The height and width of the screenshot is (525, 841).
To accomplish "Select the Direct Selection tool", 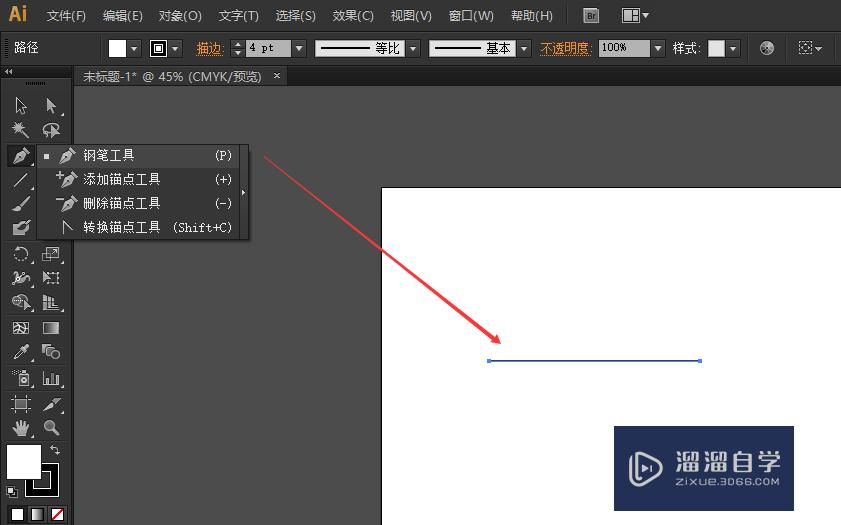I will (x=51, y=106).
